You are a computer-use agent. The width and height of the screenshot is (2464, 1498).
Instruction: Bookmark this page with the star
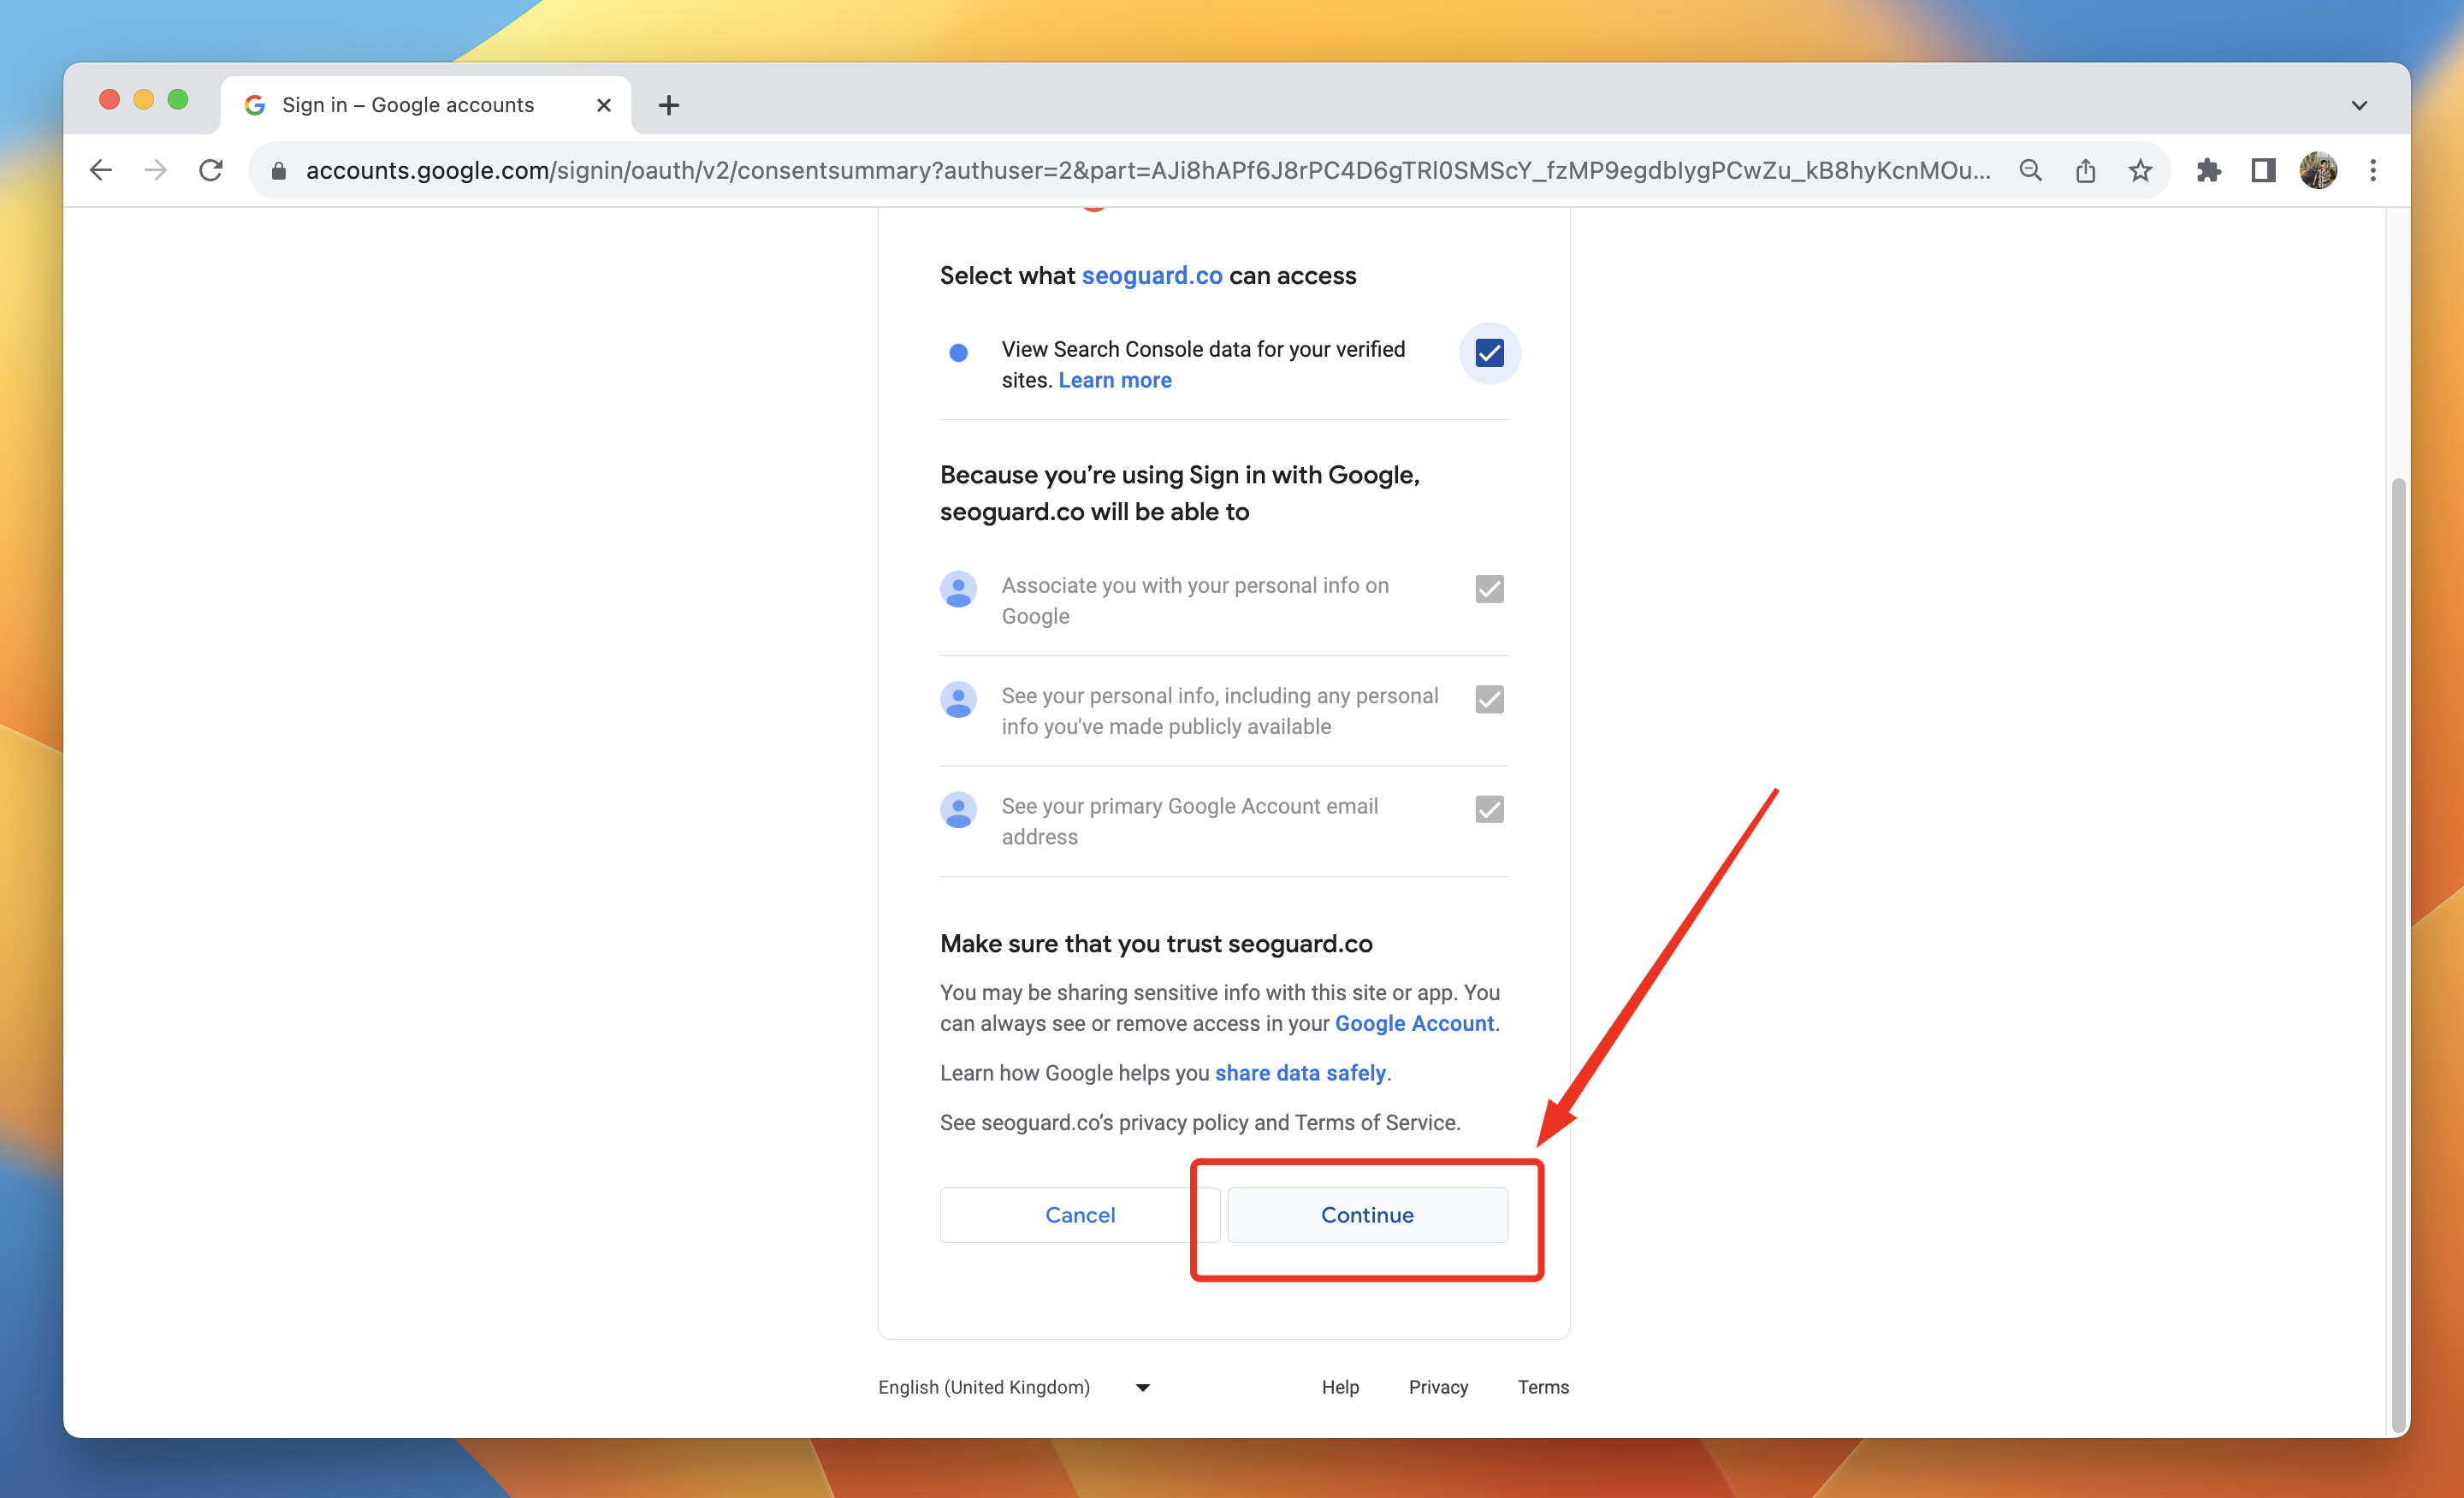point(2140,170)
